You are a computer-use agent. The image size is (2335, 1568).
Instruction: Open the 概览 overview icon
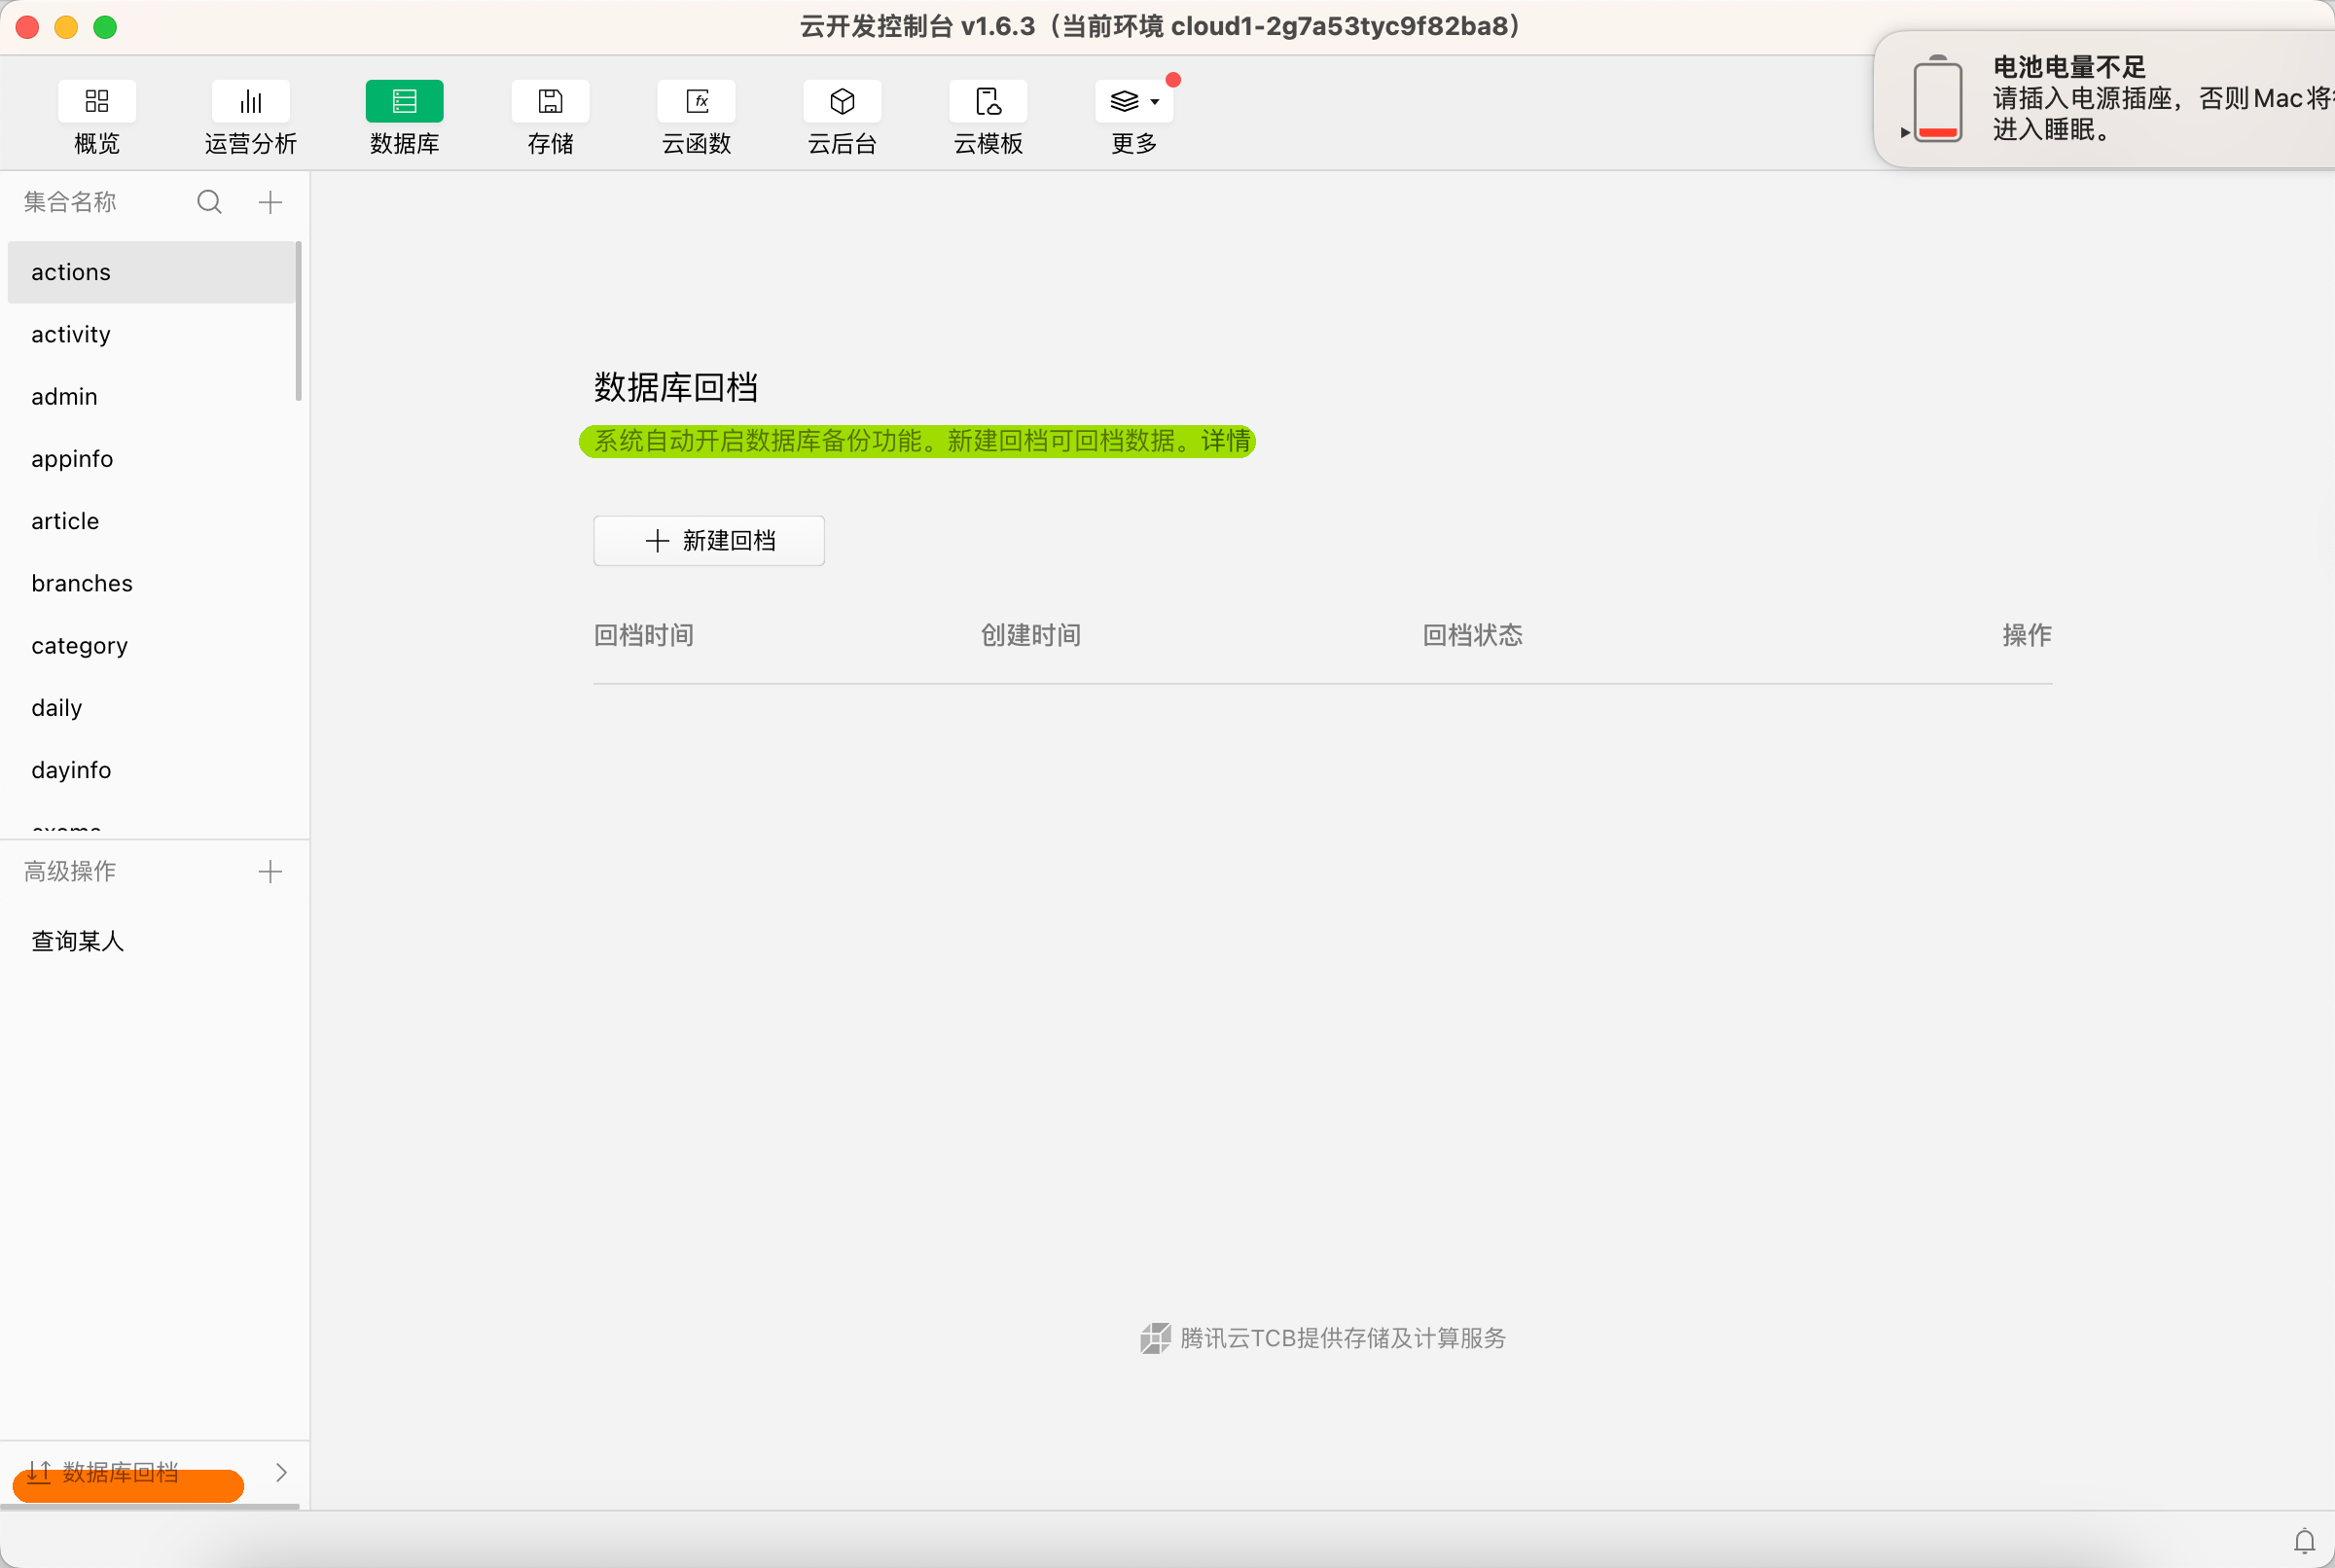[x=97, y=102]
